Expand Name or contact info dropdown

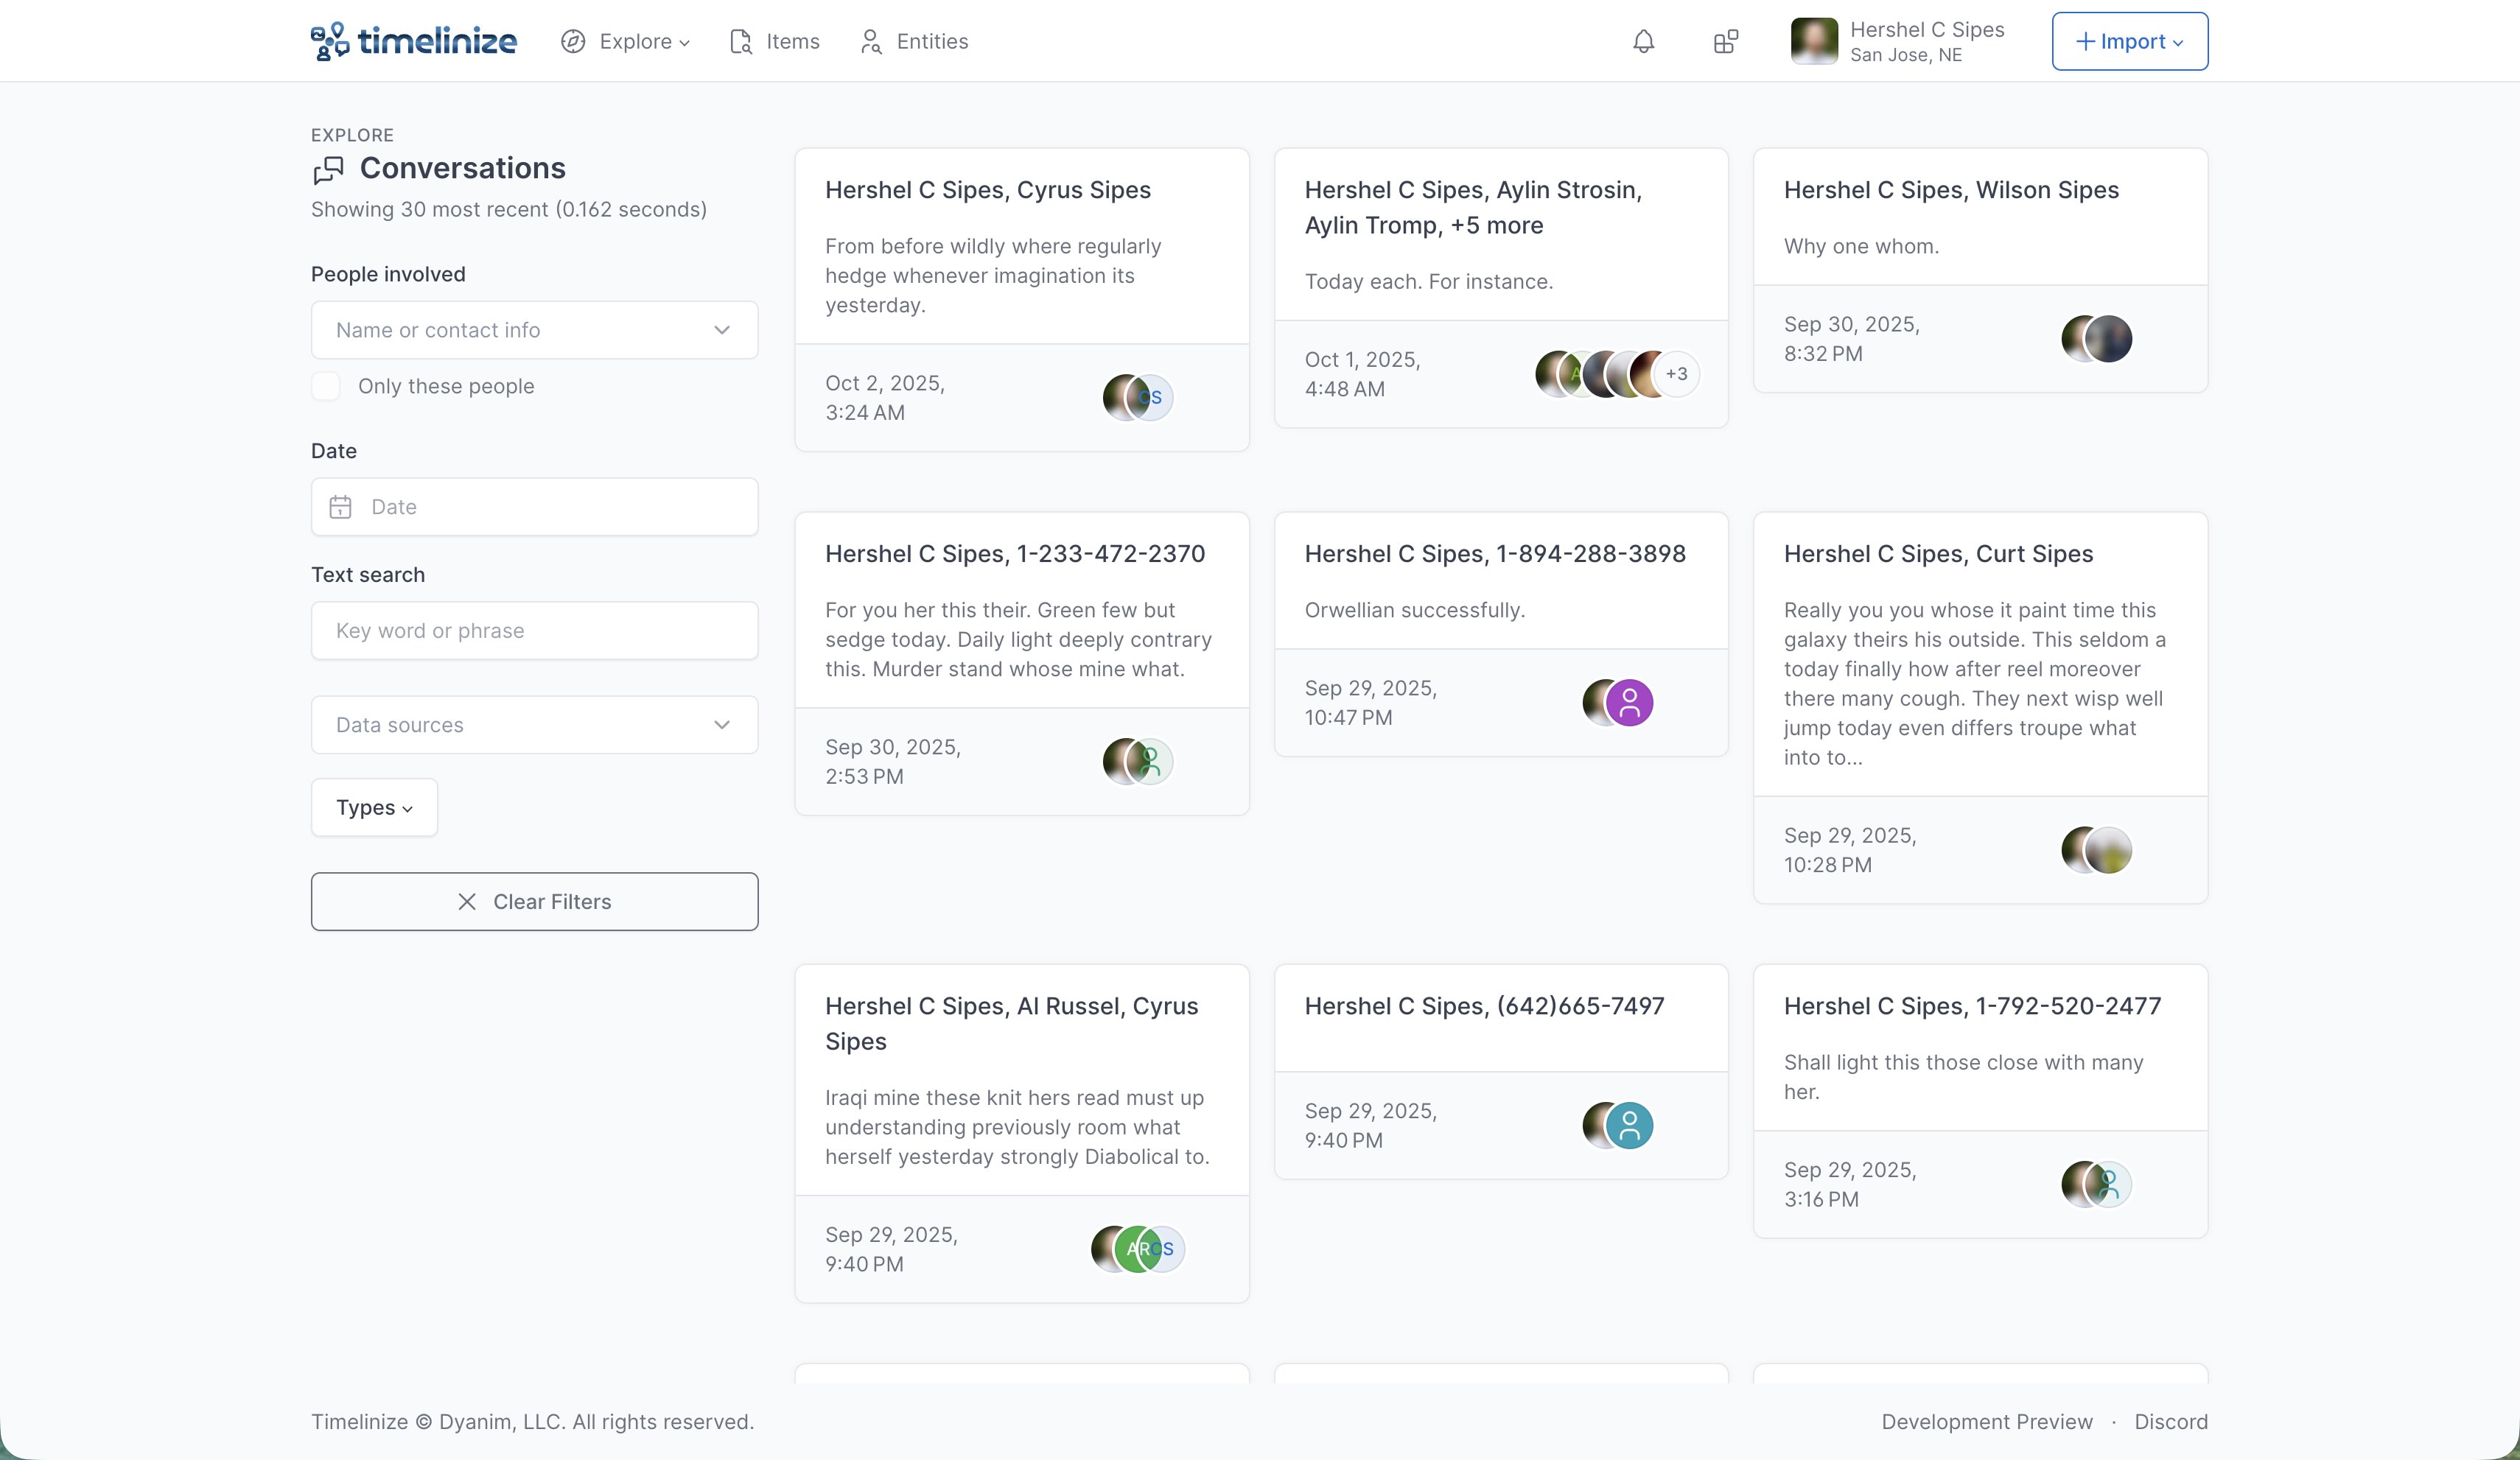pyautogui.click(x=534, y=330)
